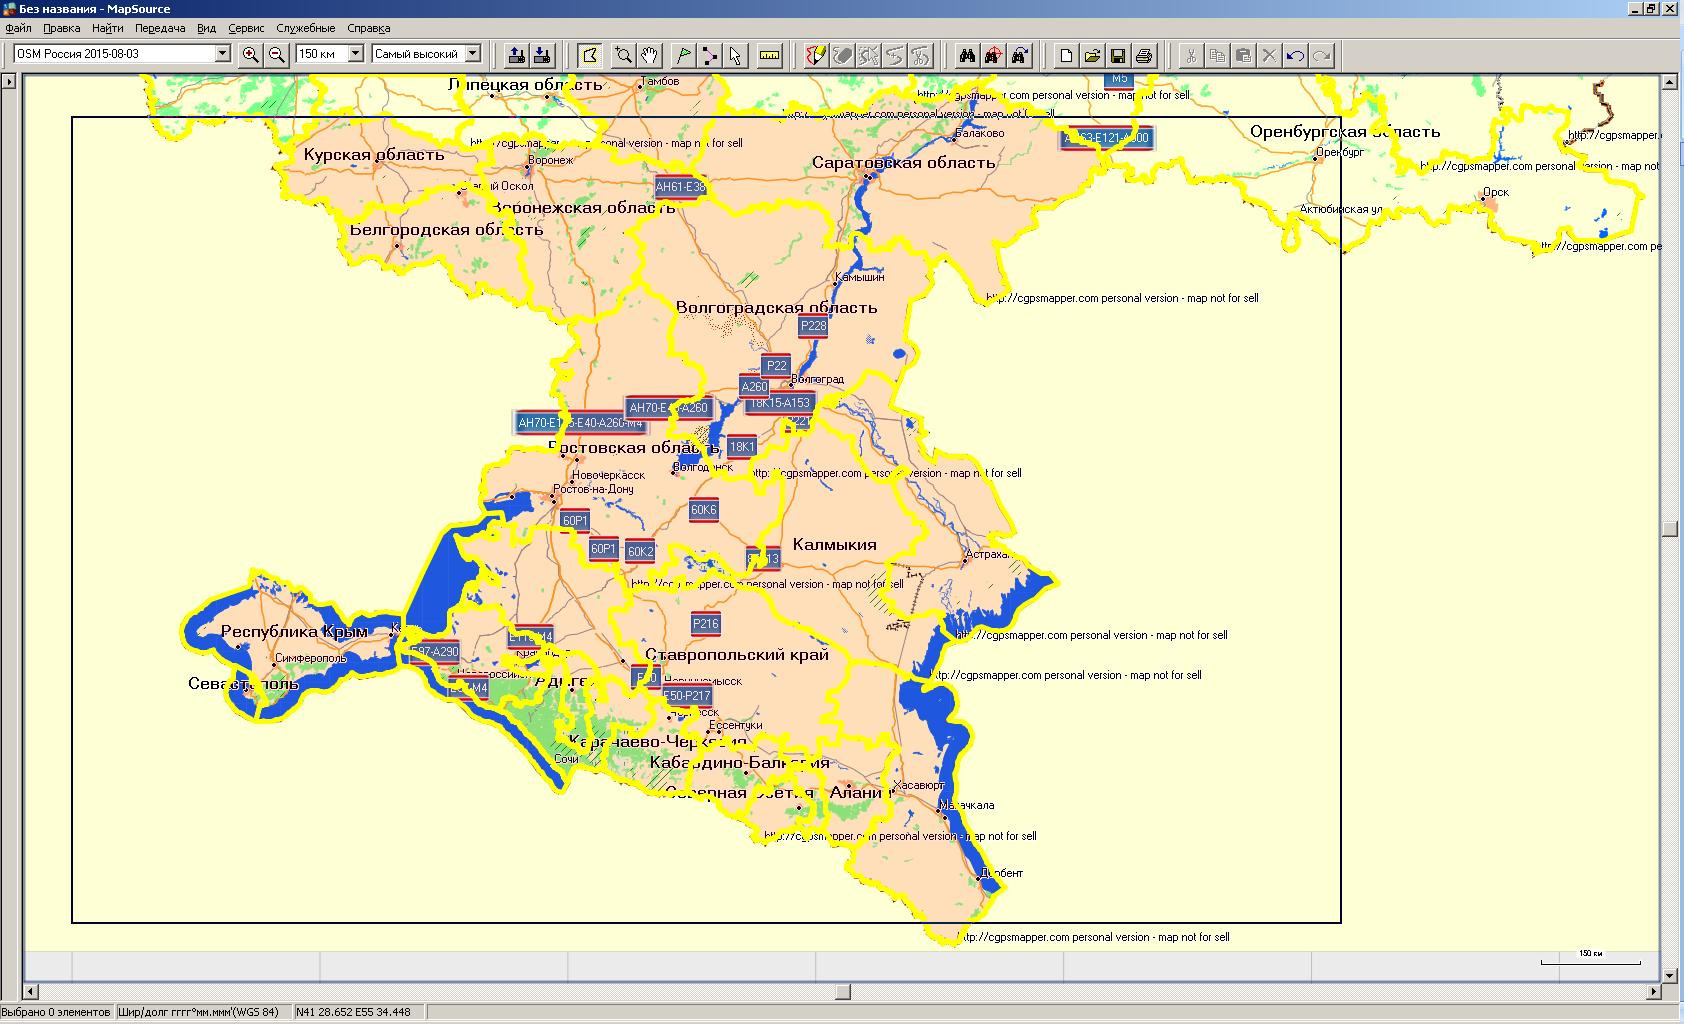Click the Save floppy disk icon
This screenshot has width=1684, height=1024.
coord(1118,55)
